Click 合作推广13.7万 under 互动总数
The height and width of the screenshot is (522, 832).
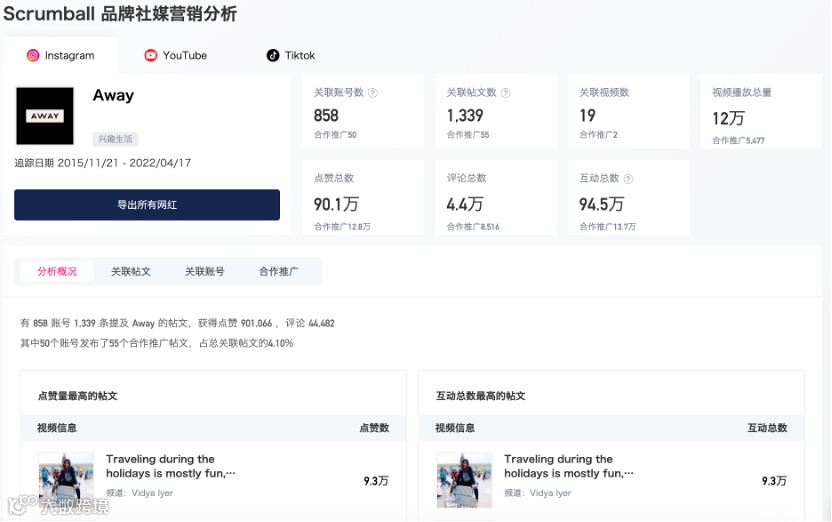pyautogui.click(x=607, y=227)
